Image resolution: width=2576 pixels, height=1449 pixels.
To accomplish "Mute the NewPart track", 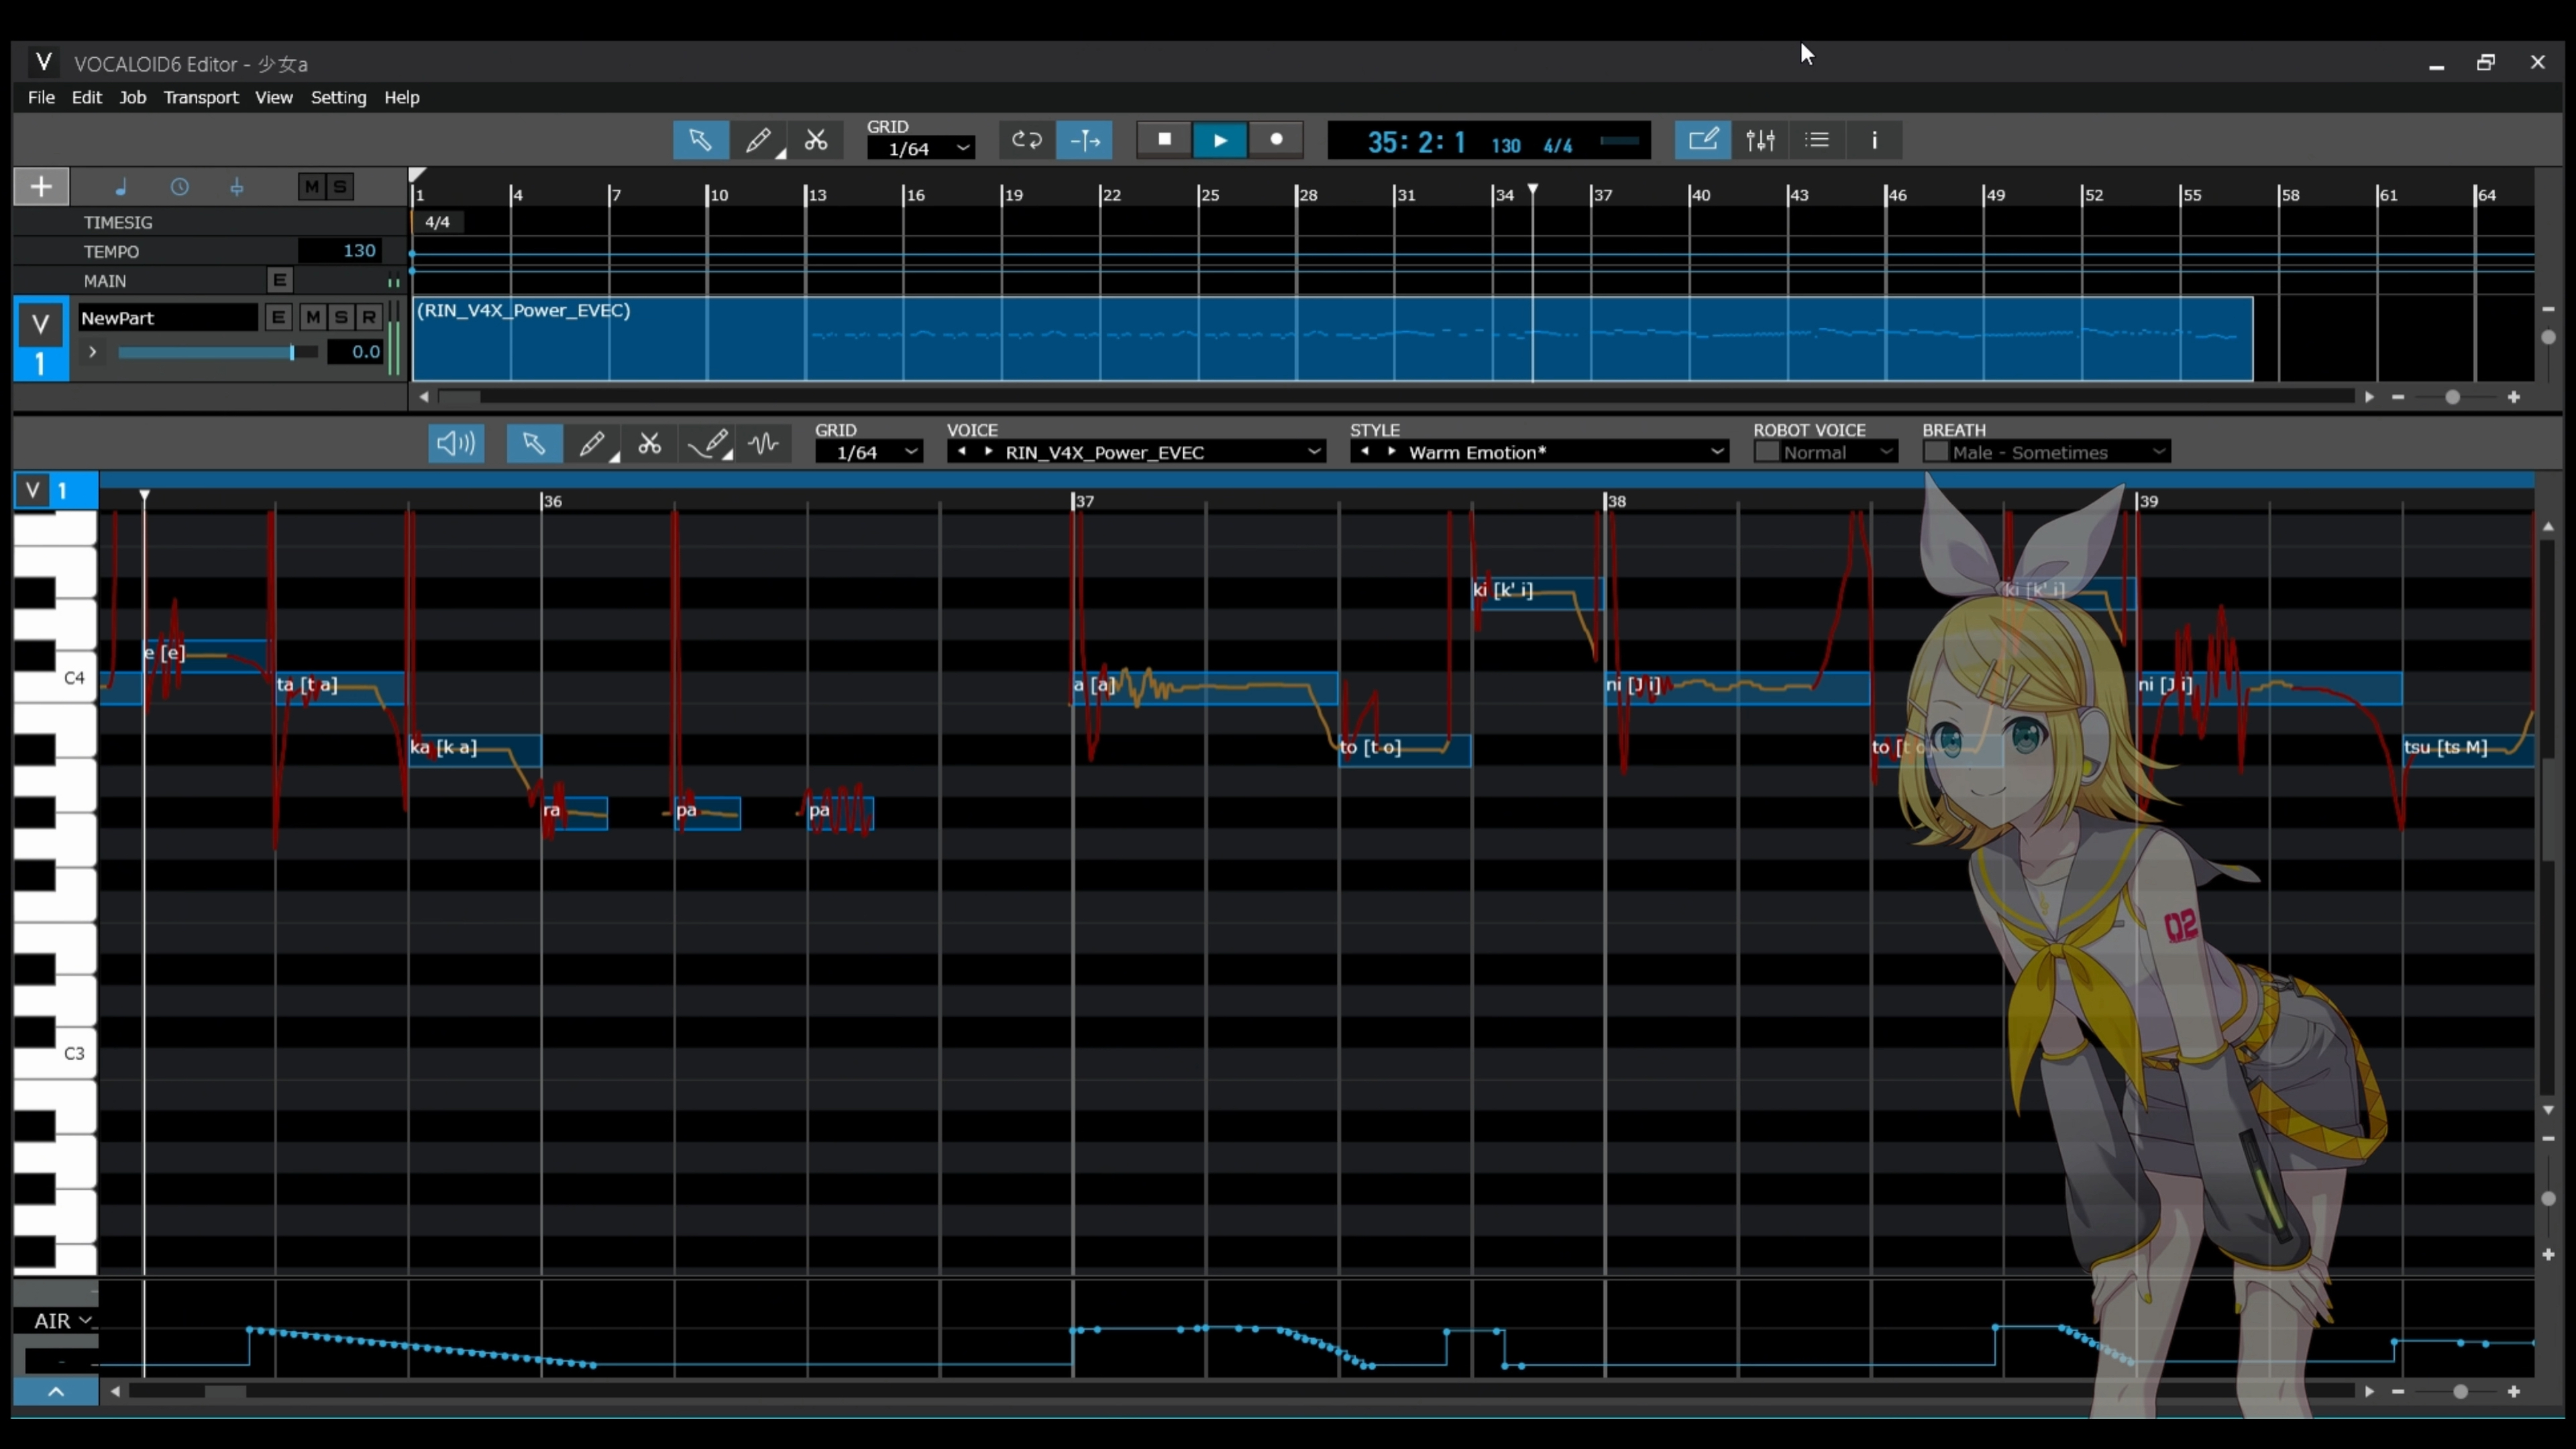I will [x=313, y=318].
